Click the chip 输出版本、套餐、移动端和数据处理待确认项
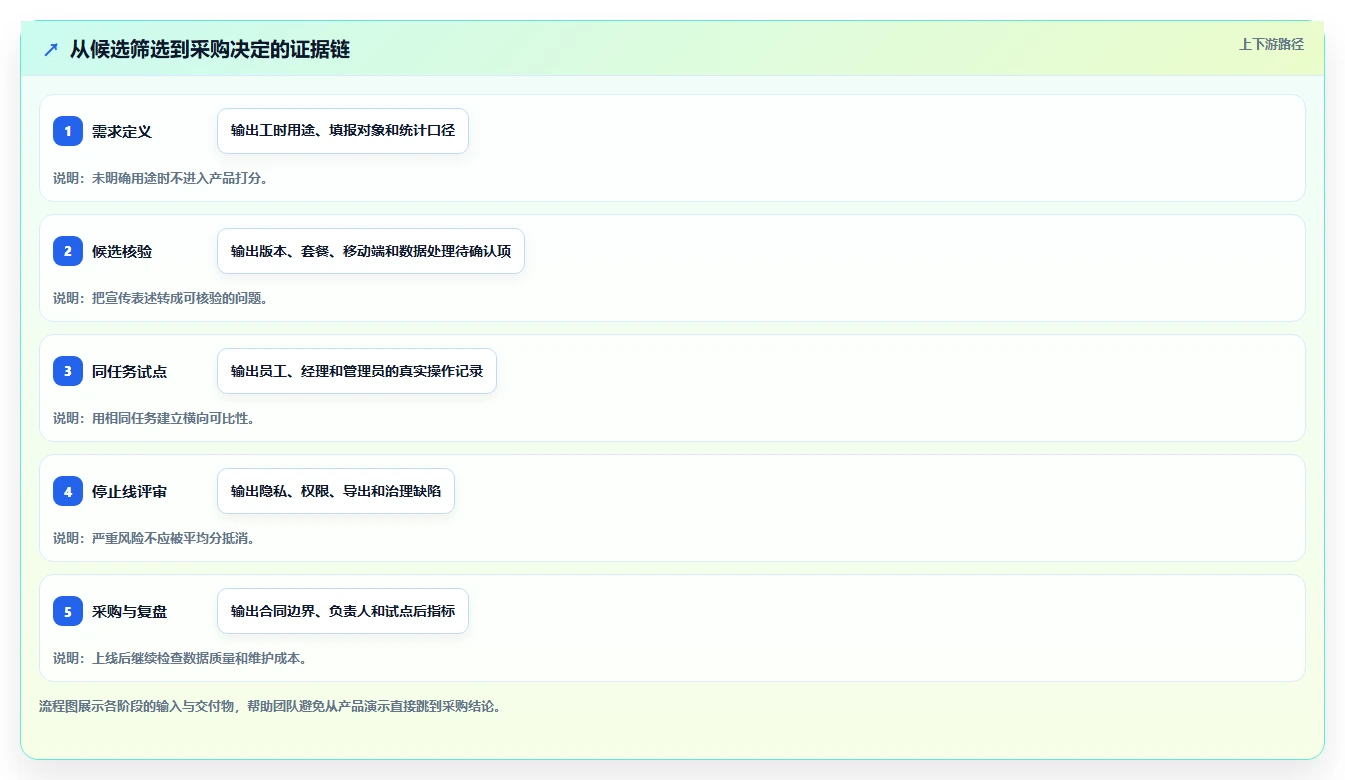Image resolution: width=1345 pixels, height=780 pixels. [371, 251]
